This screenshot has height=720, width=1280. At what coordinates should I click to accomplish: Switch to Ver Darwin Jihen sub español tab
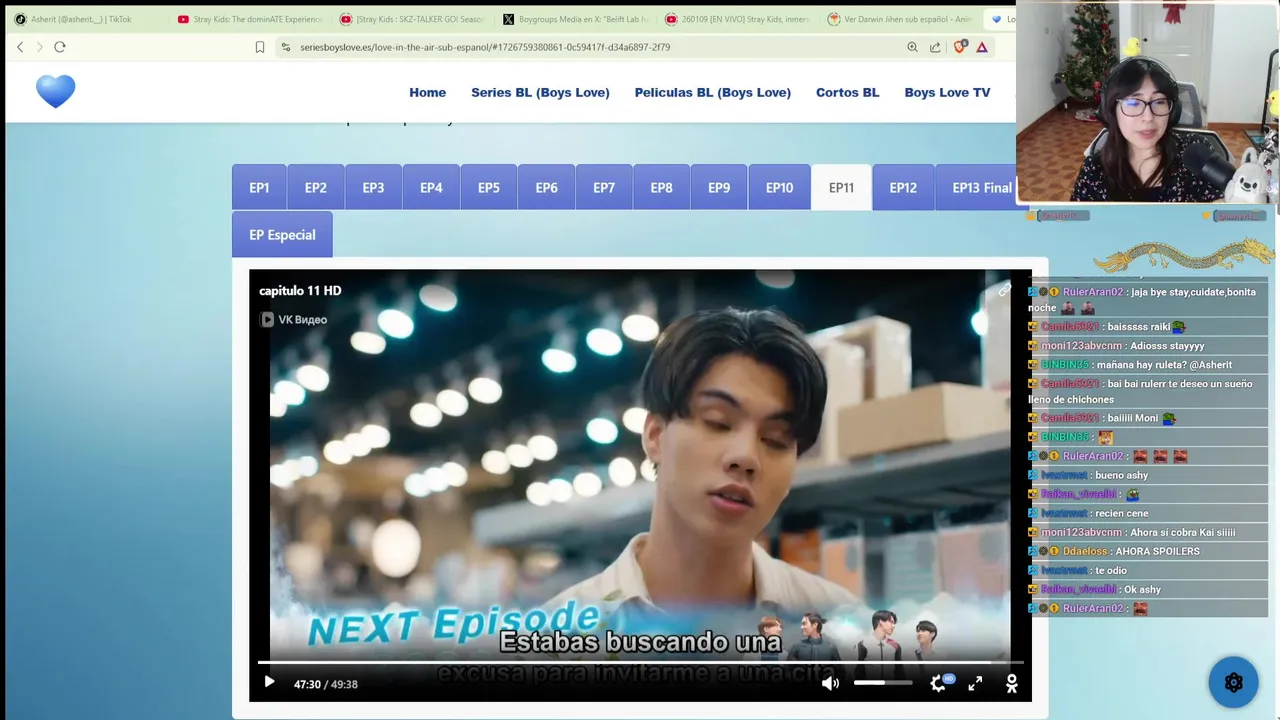pyautogui.click(x=900, y=19)
